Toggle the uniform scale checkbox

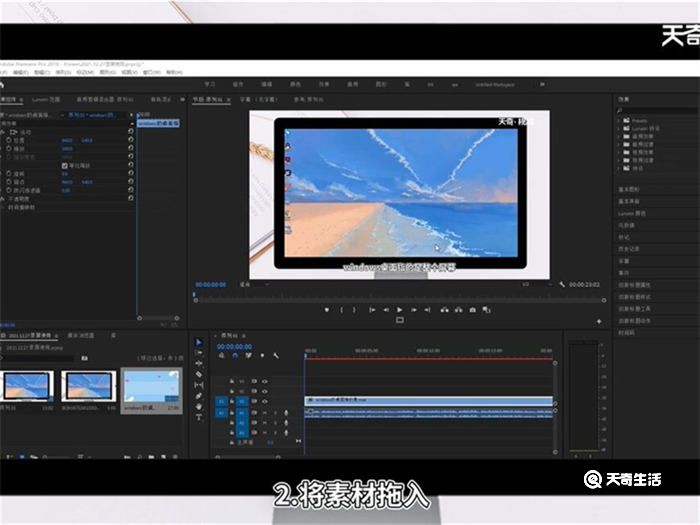click(x=66, y=165)
